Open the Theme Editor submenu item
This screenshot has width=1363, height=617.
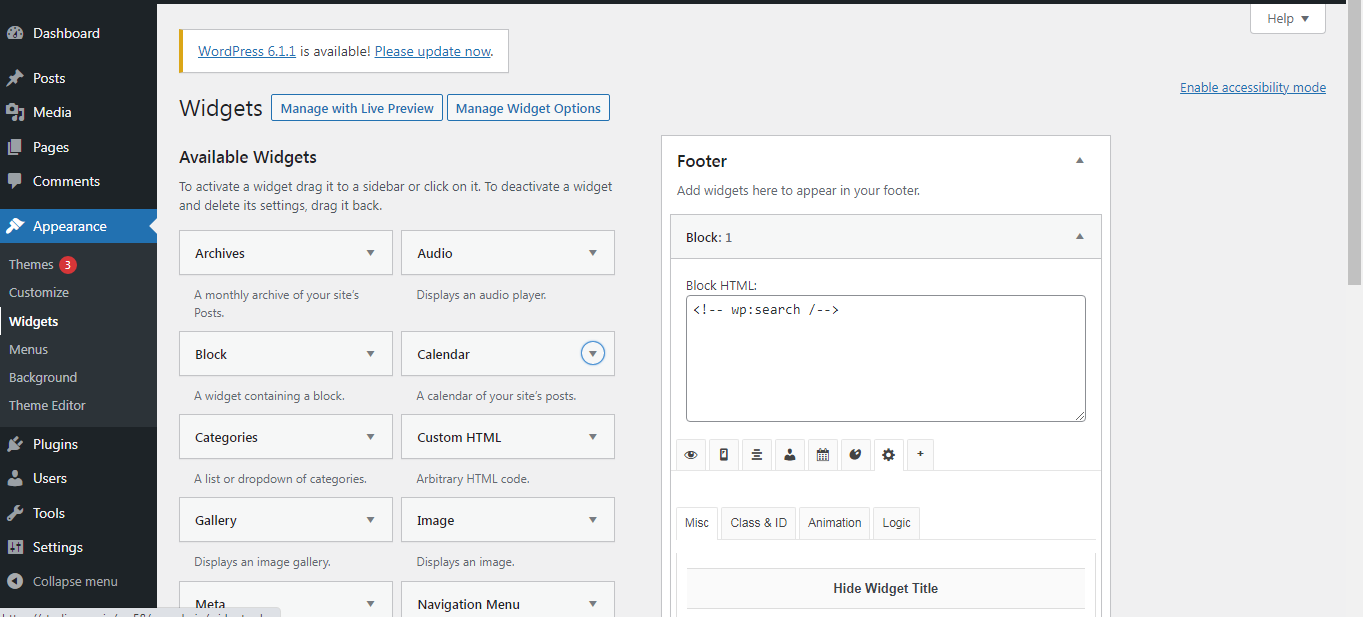pos(47,405)
